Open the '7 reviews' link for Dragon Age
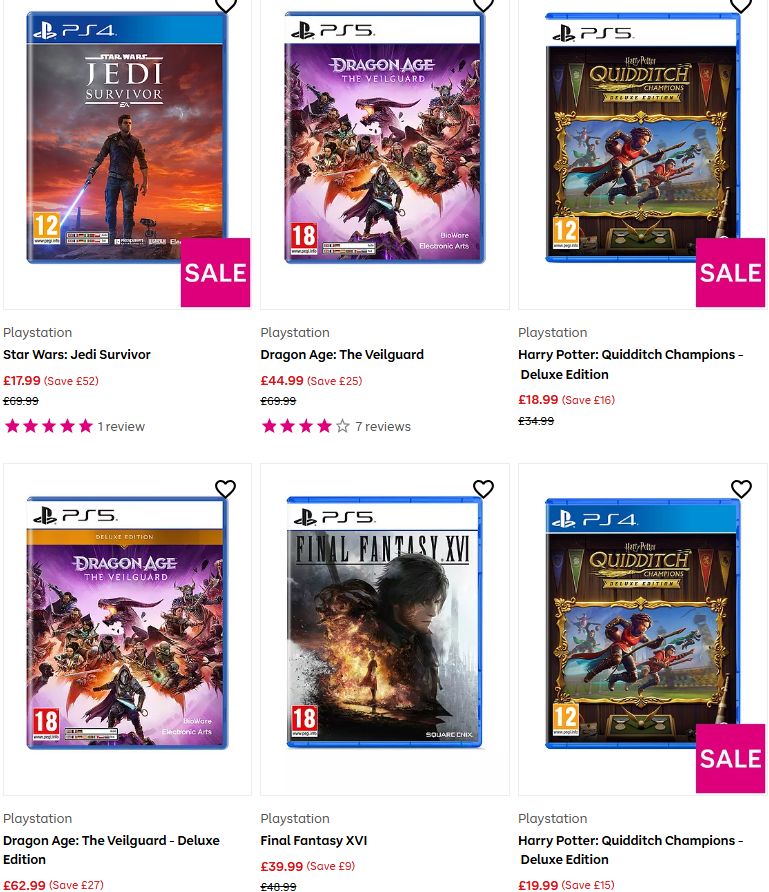The image size is (769, 892). pos(383,426)
